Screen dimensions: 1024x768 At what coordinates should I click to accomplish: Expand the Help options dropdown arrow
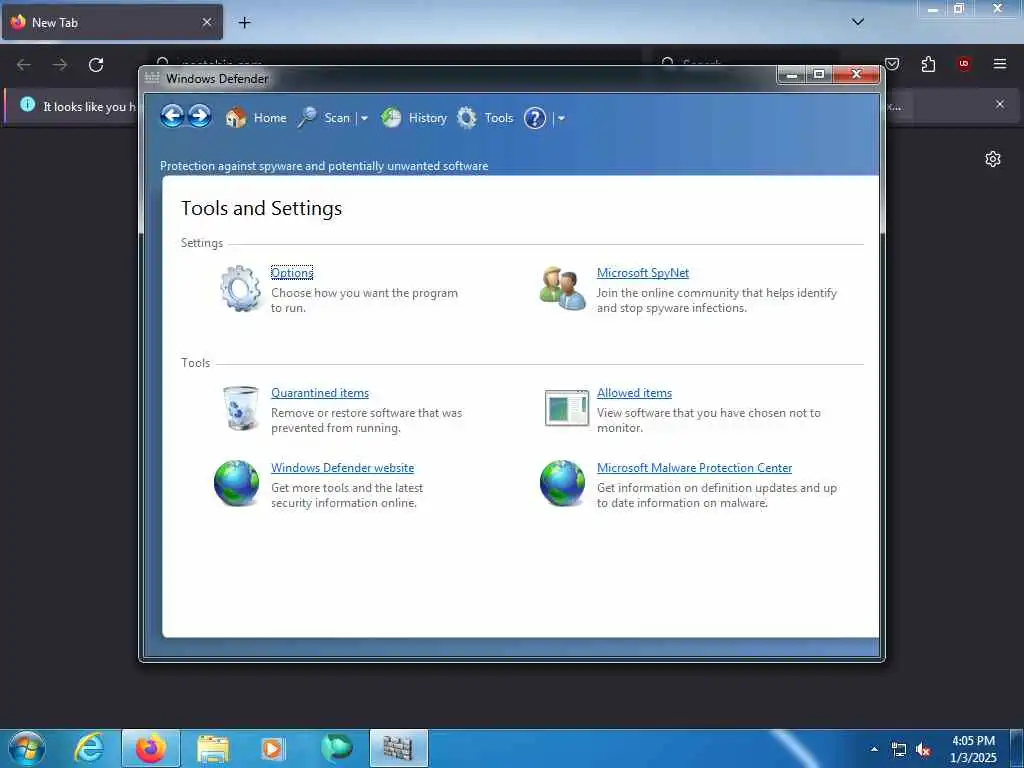point(561,118)
